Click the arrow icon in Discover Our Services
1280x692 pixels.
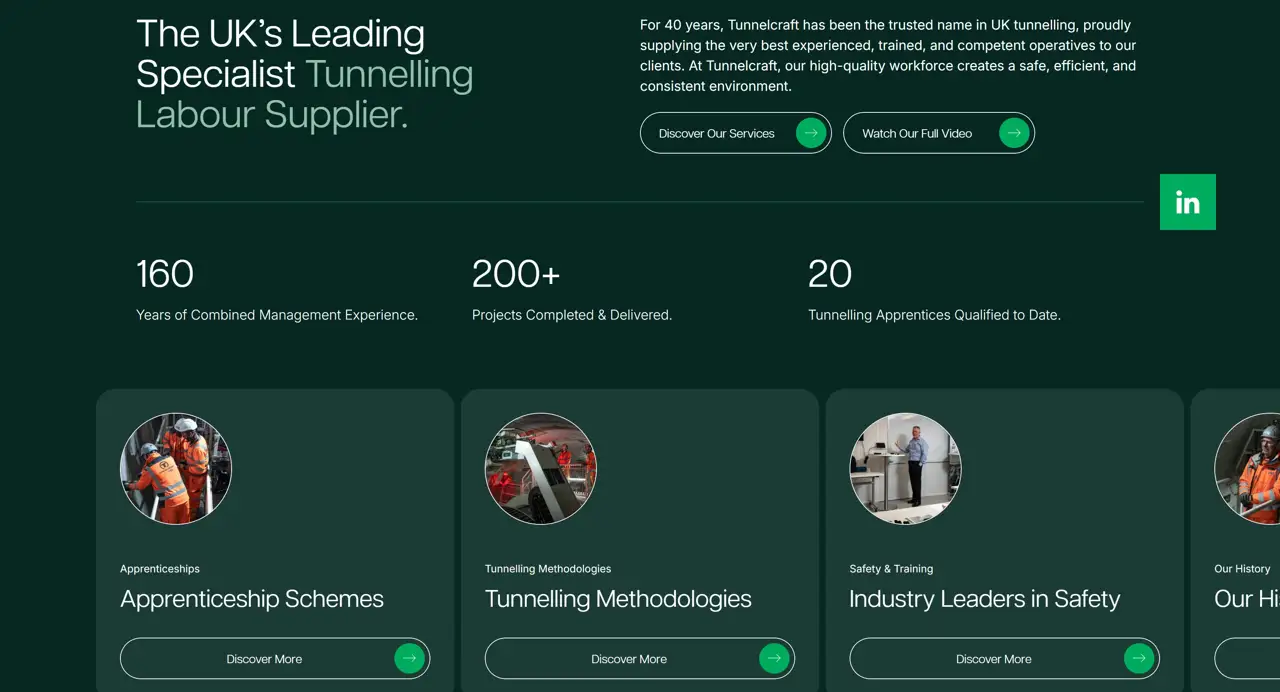tap(811, 133)
